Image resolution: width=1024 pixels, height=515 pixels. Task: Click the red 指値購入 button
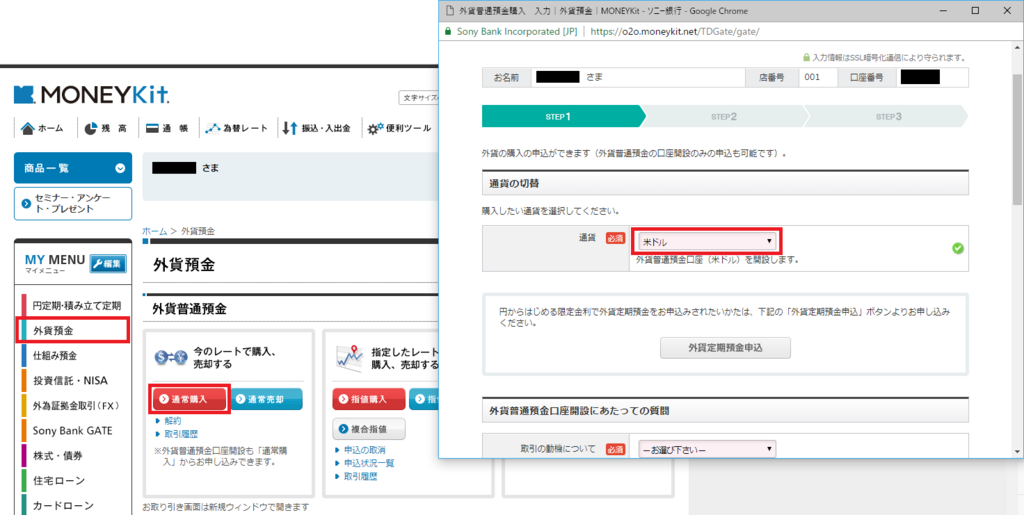tap(369, 399)
